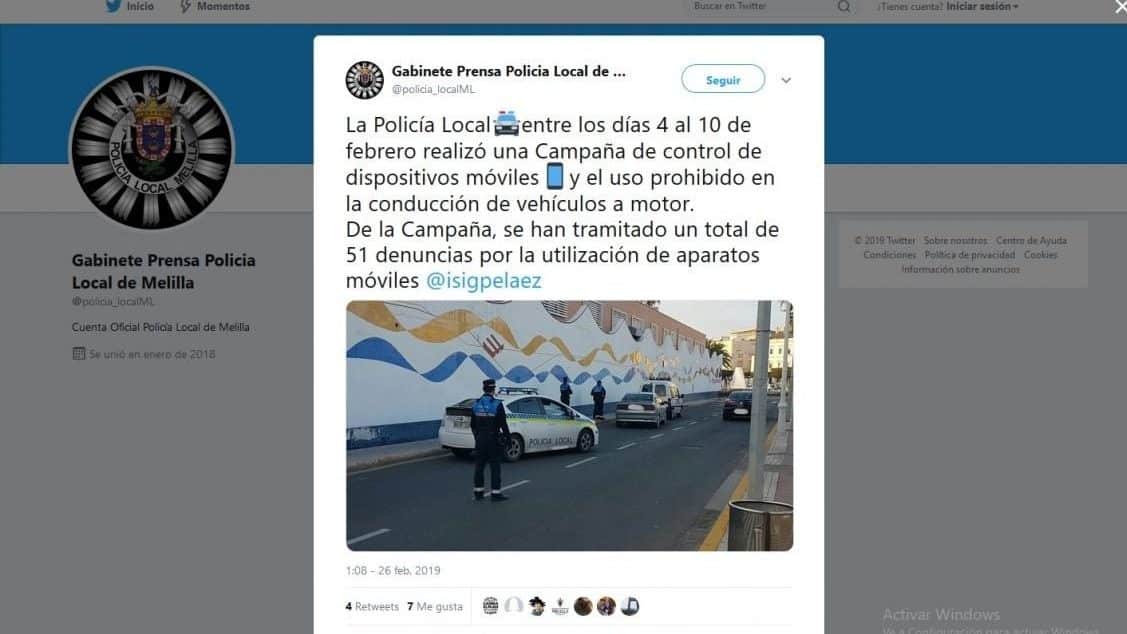Focus the Buscar en Twitter field
Screen dimensions: 1127x634
[x=760, y=6]
